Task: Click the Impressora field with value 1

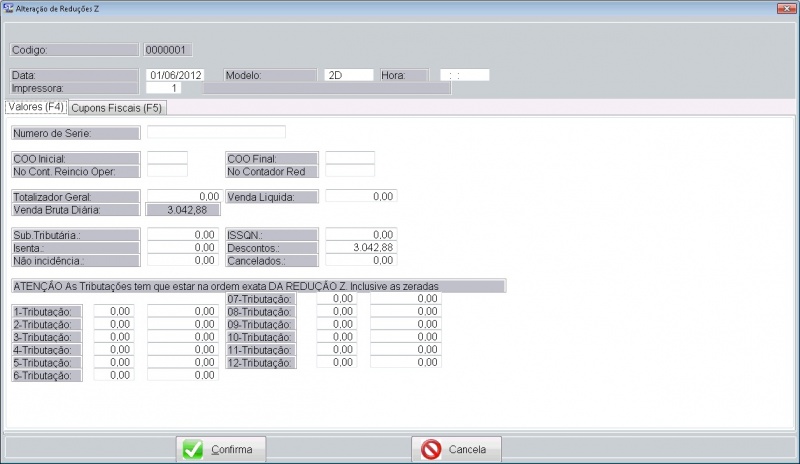Action: (175, 88)
